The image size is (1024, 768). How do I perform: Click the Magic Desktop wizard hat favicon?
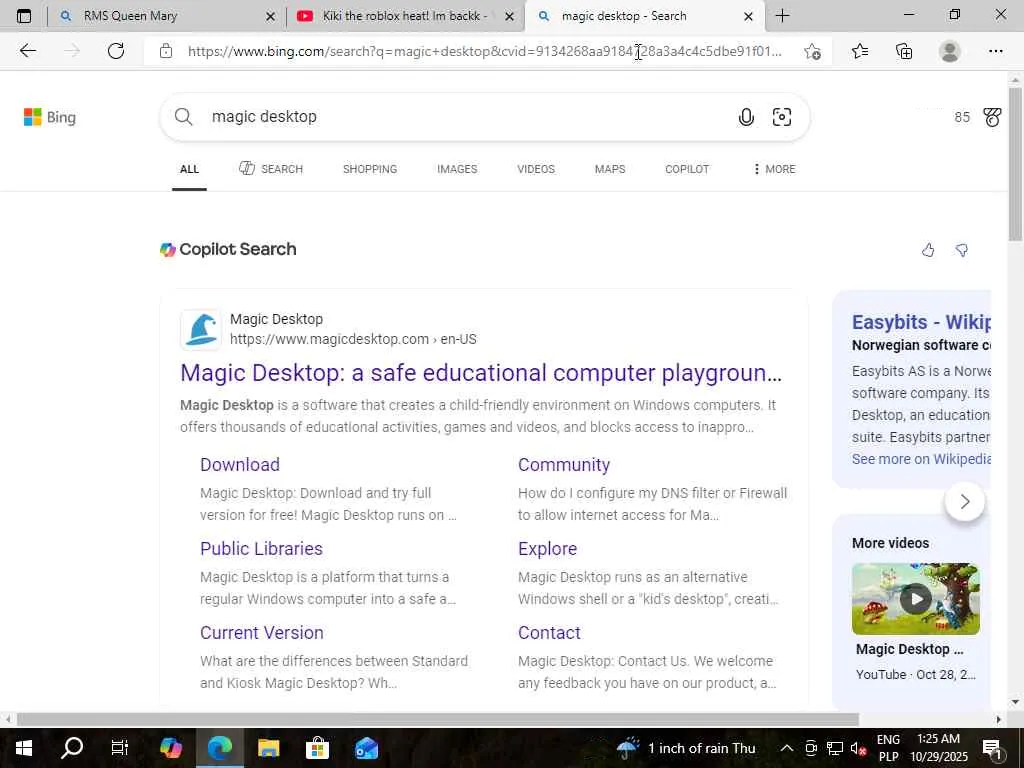[201, 330]
